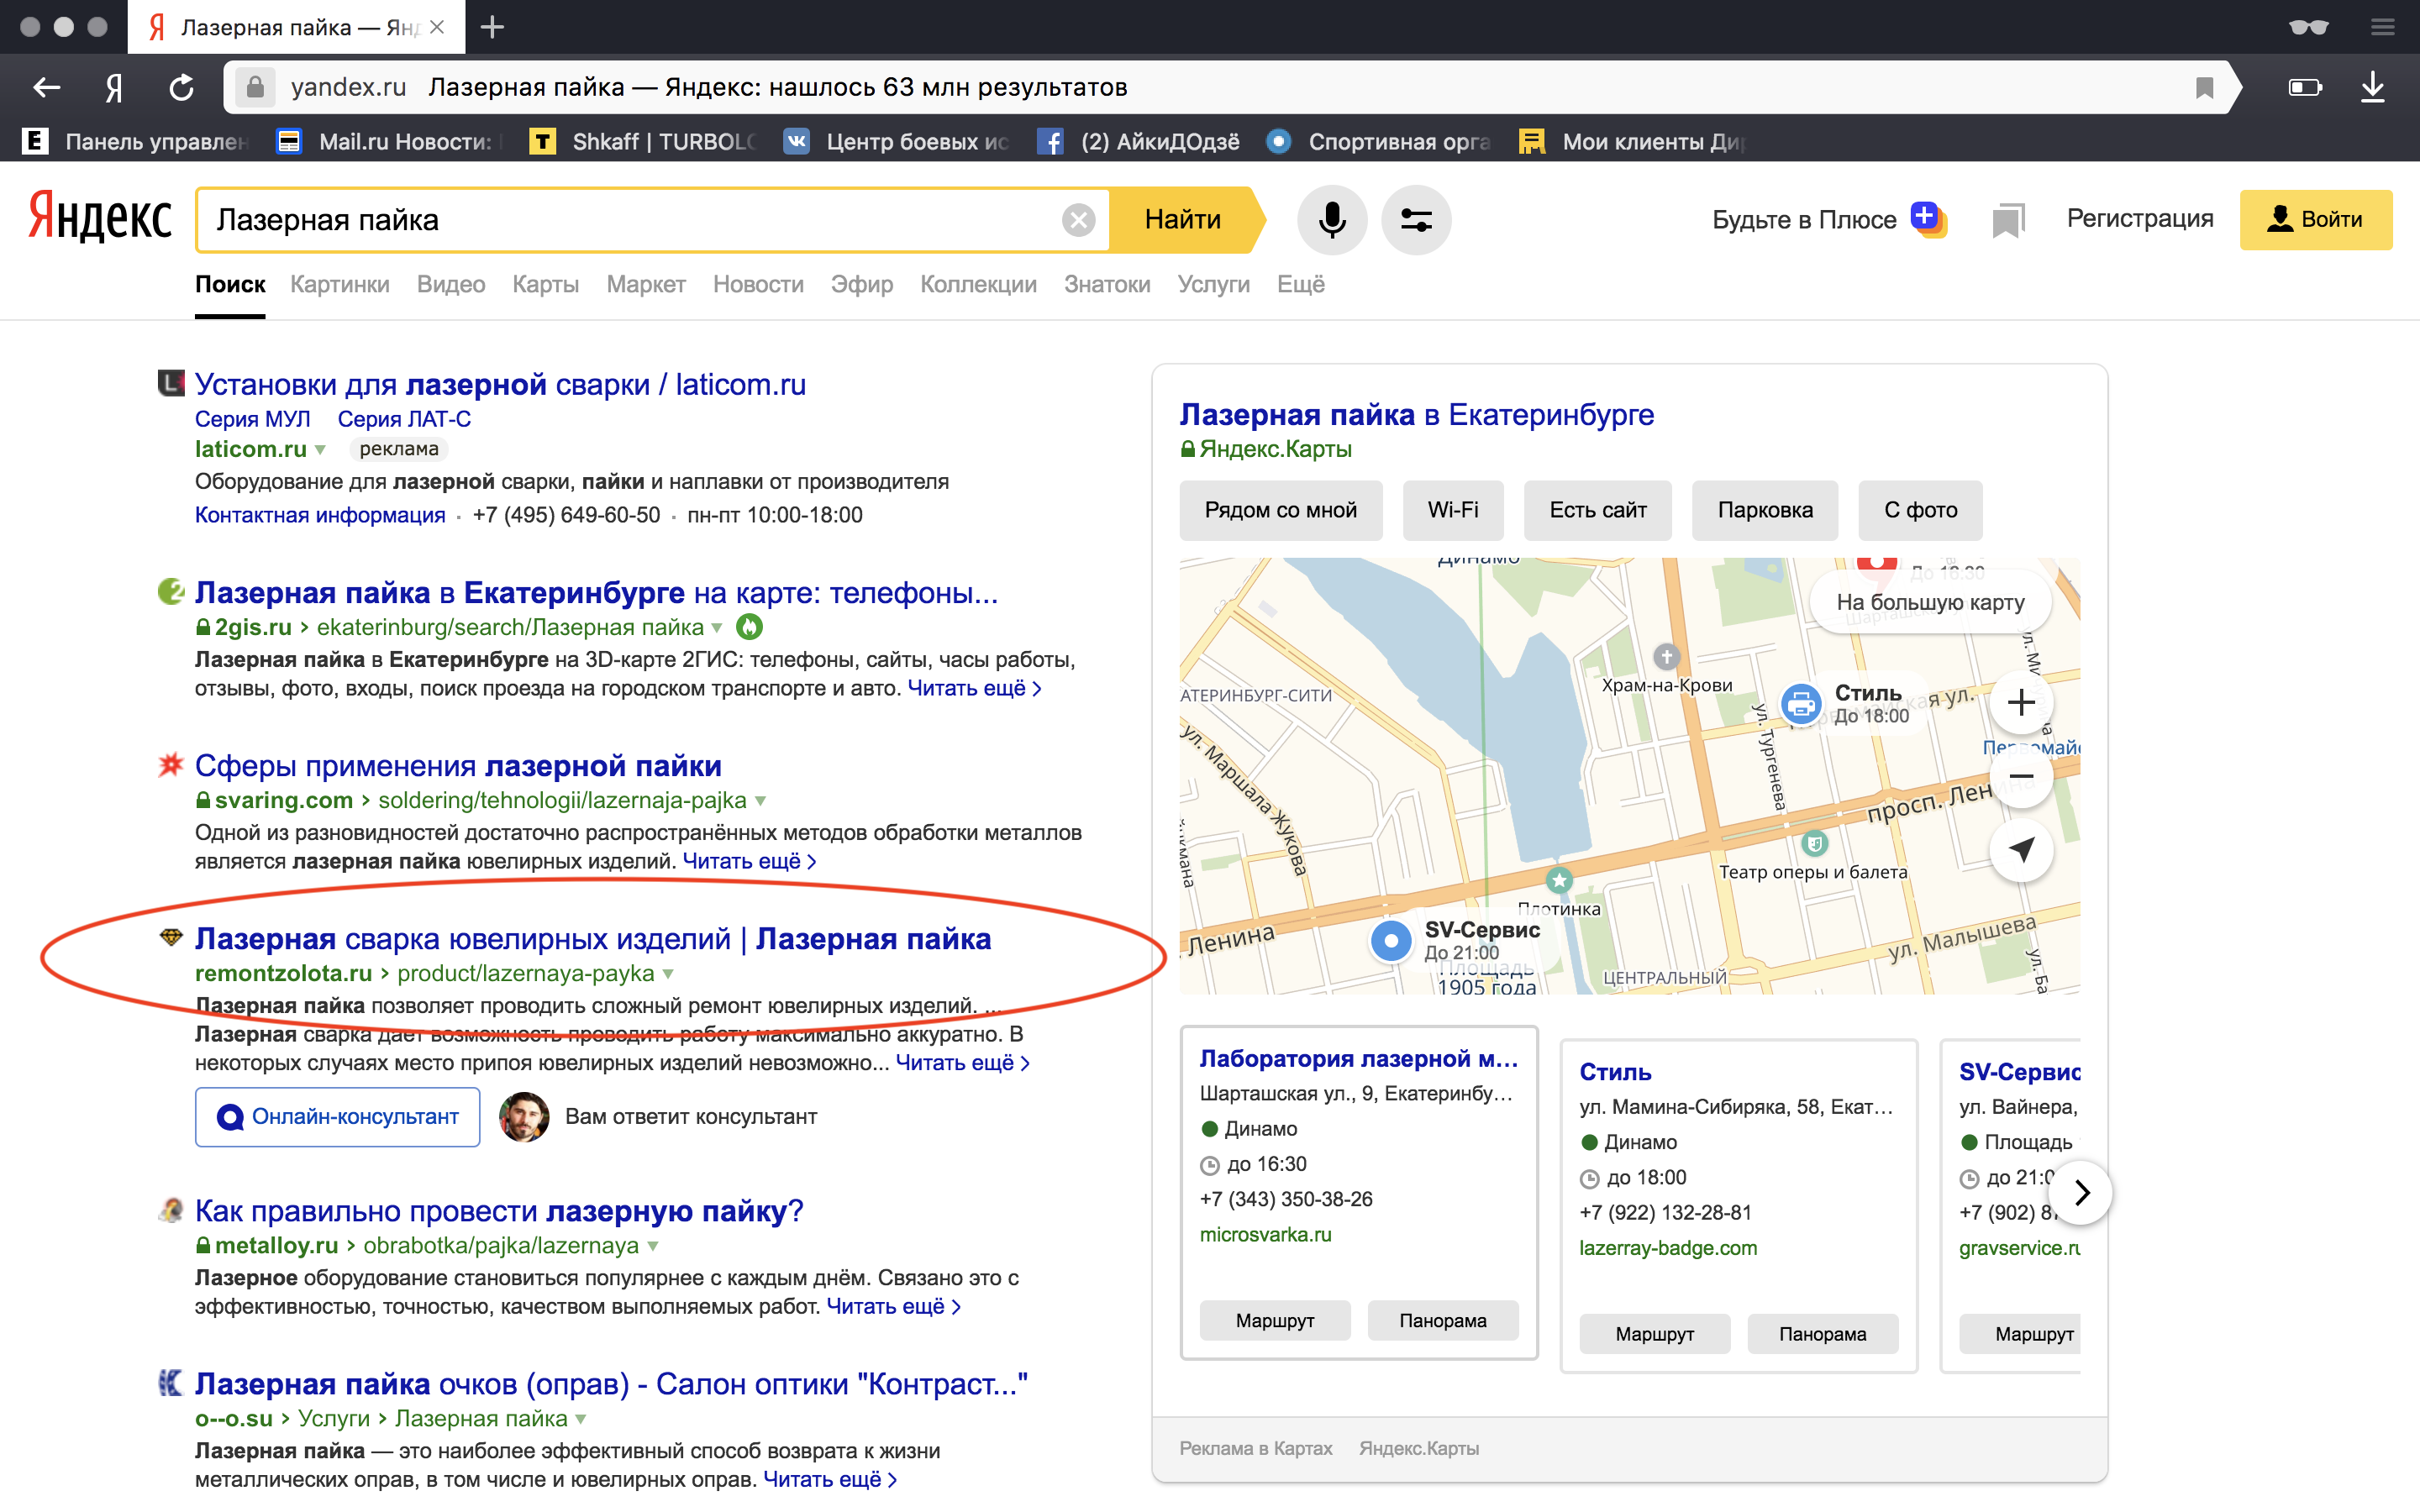Click inside the Лазерная пайка search field

click(630, 220)
